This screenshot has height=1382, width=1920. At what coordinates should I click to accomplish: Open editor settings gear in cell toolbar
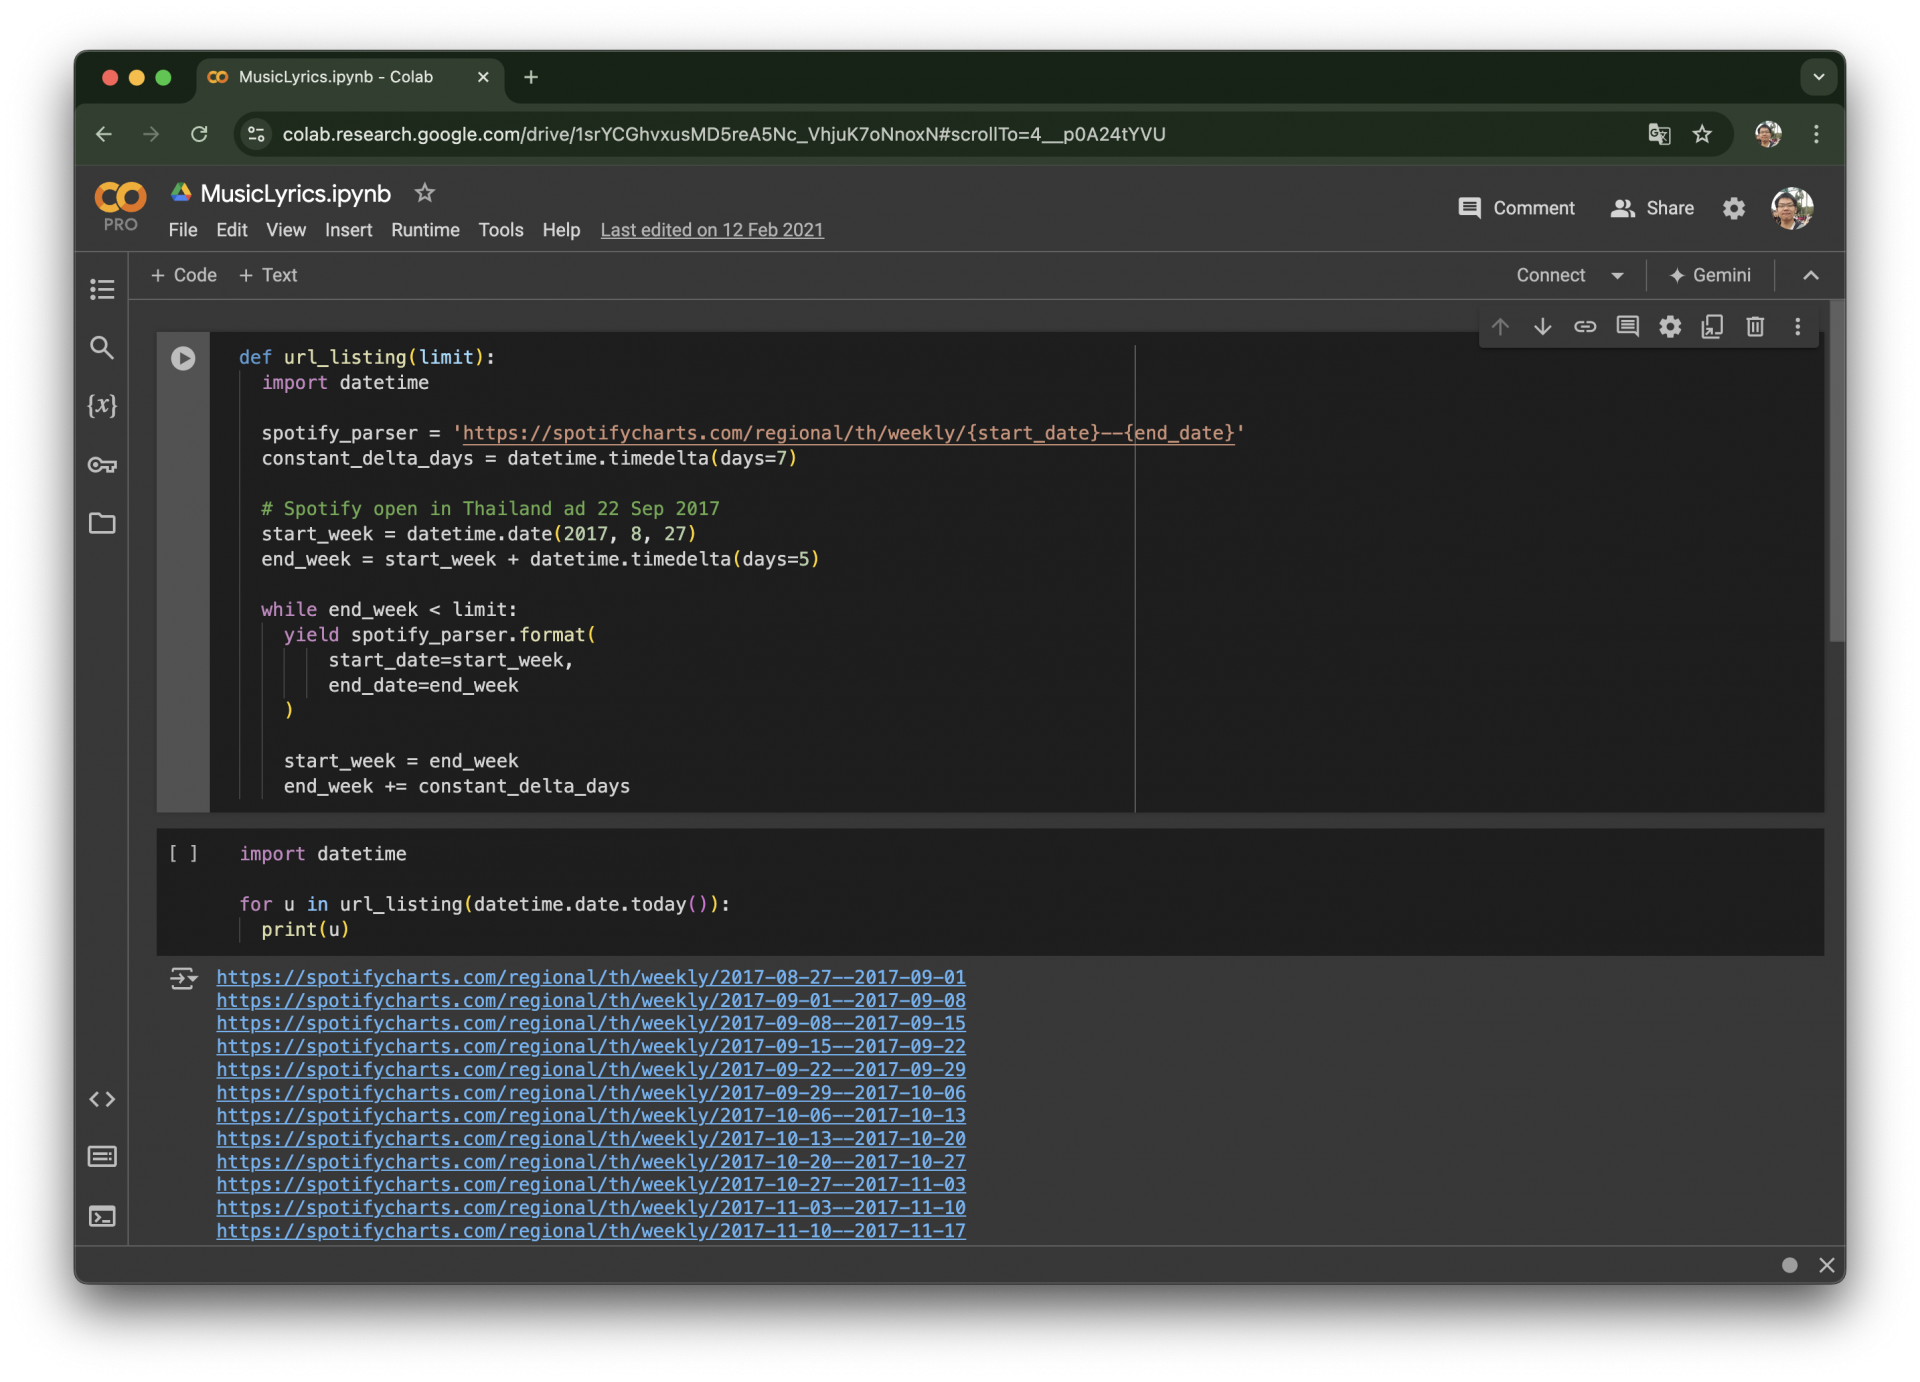click(1670, 327)
